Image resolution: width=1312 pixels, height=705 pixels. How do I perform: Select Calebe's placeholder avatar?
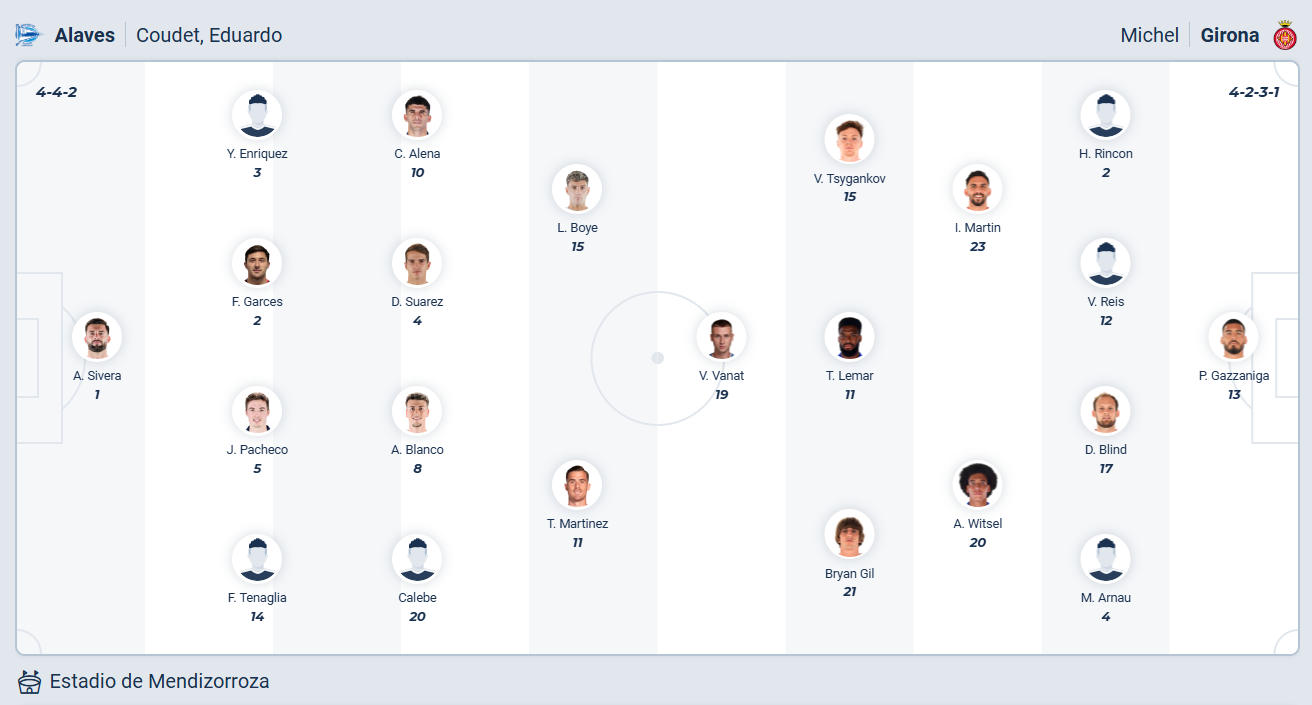tap(417, 559)
